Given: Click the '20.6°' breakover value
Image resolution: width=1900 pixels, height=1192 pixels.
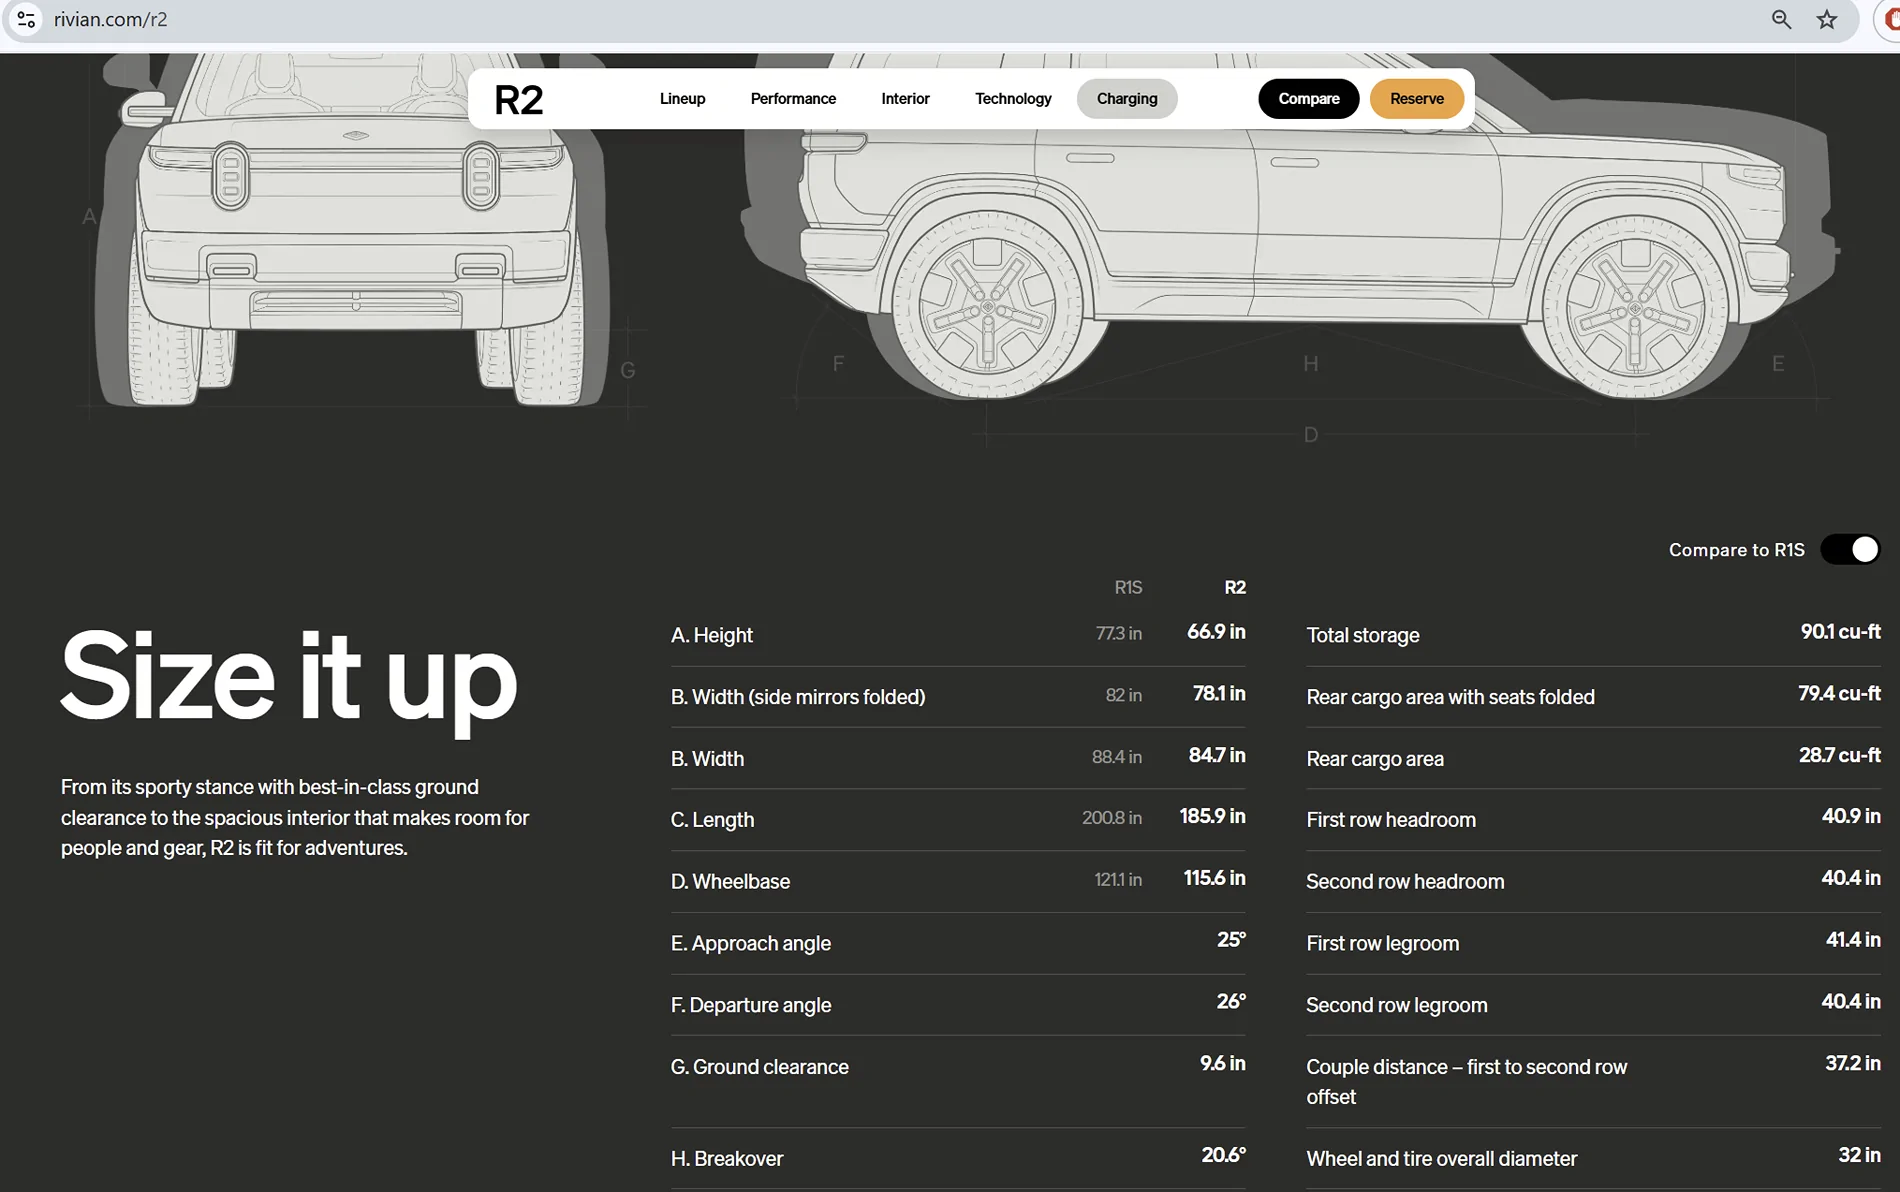Looking at the screenshot, I should click(1224, 1155).
